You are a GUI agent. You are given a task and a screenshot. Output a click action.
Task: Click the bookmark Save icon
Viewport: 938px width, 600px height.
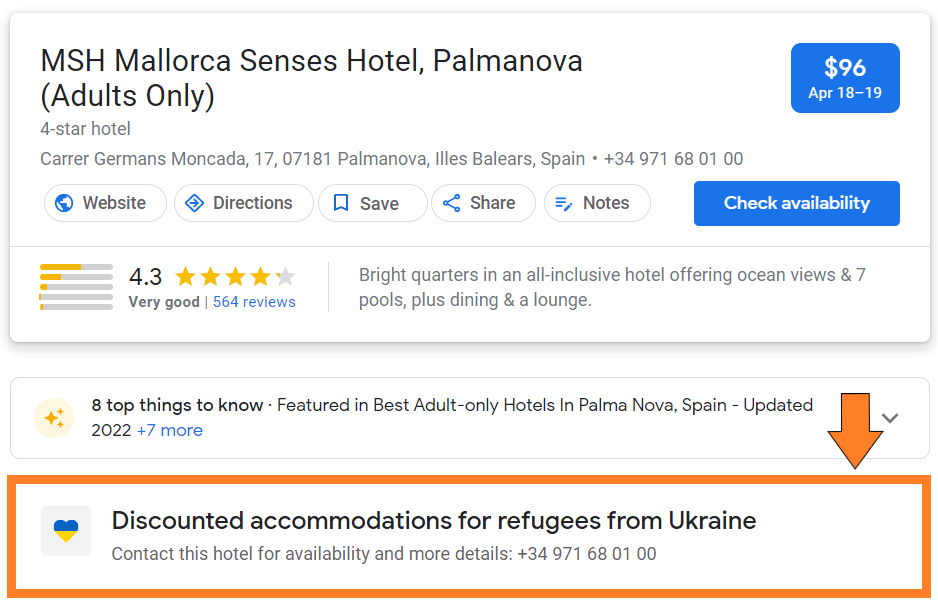click(x=341, y=203)
